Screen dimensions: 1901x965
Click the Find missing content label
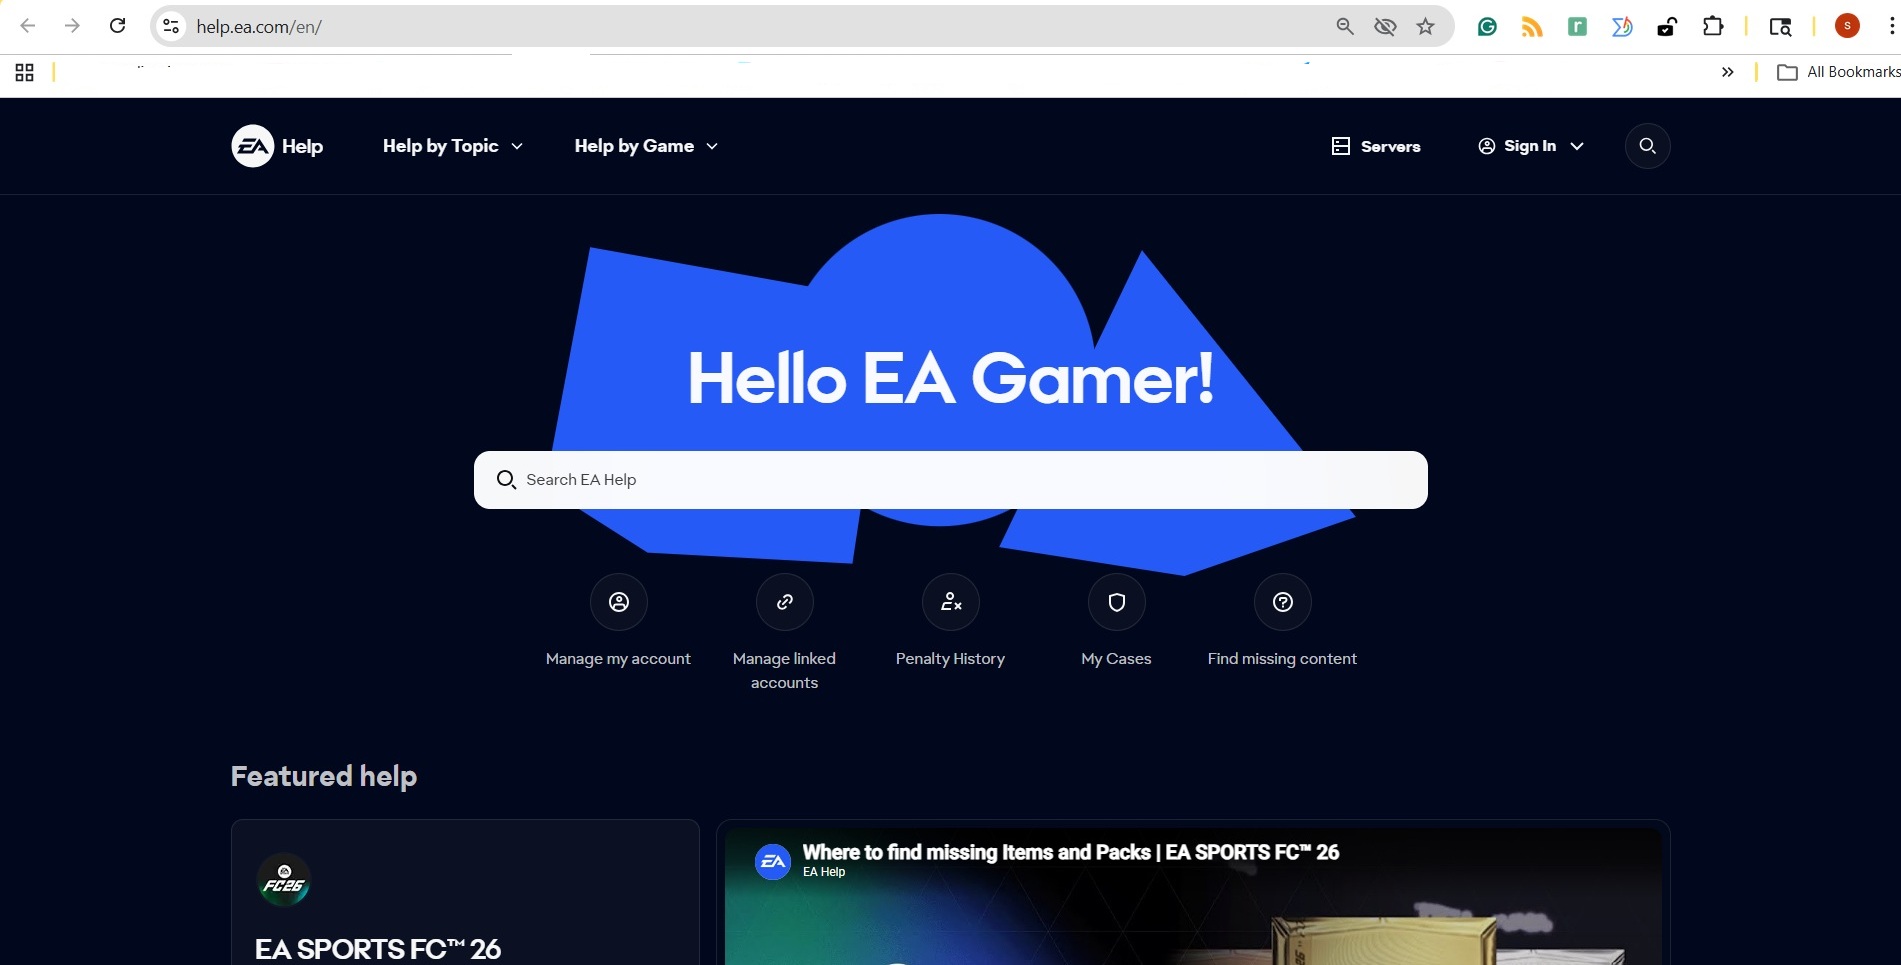point(1283,659)
